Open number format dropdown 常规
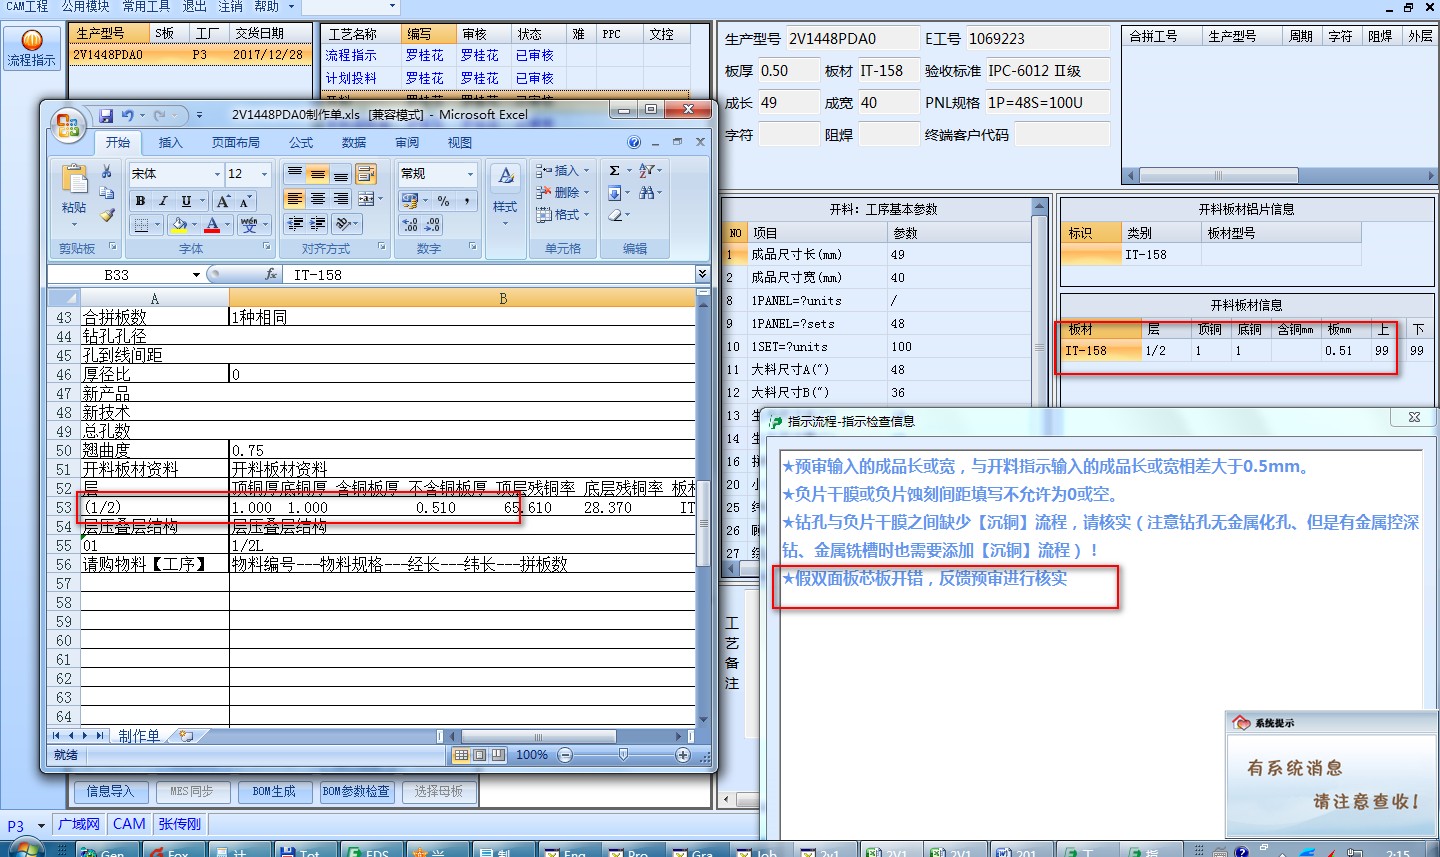Image resolution: width=1440 pixels, height=857 pixels. click(x=470, y=174)
